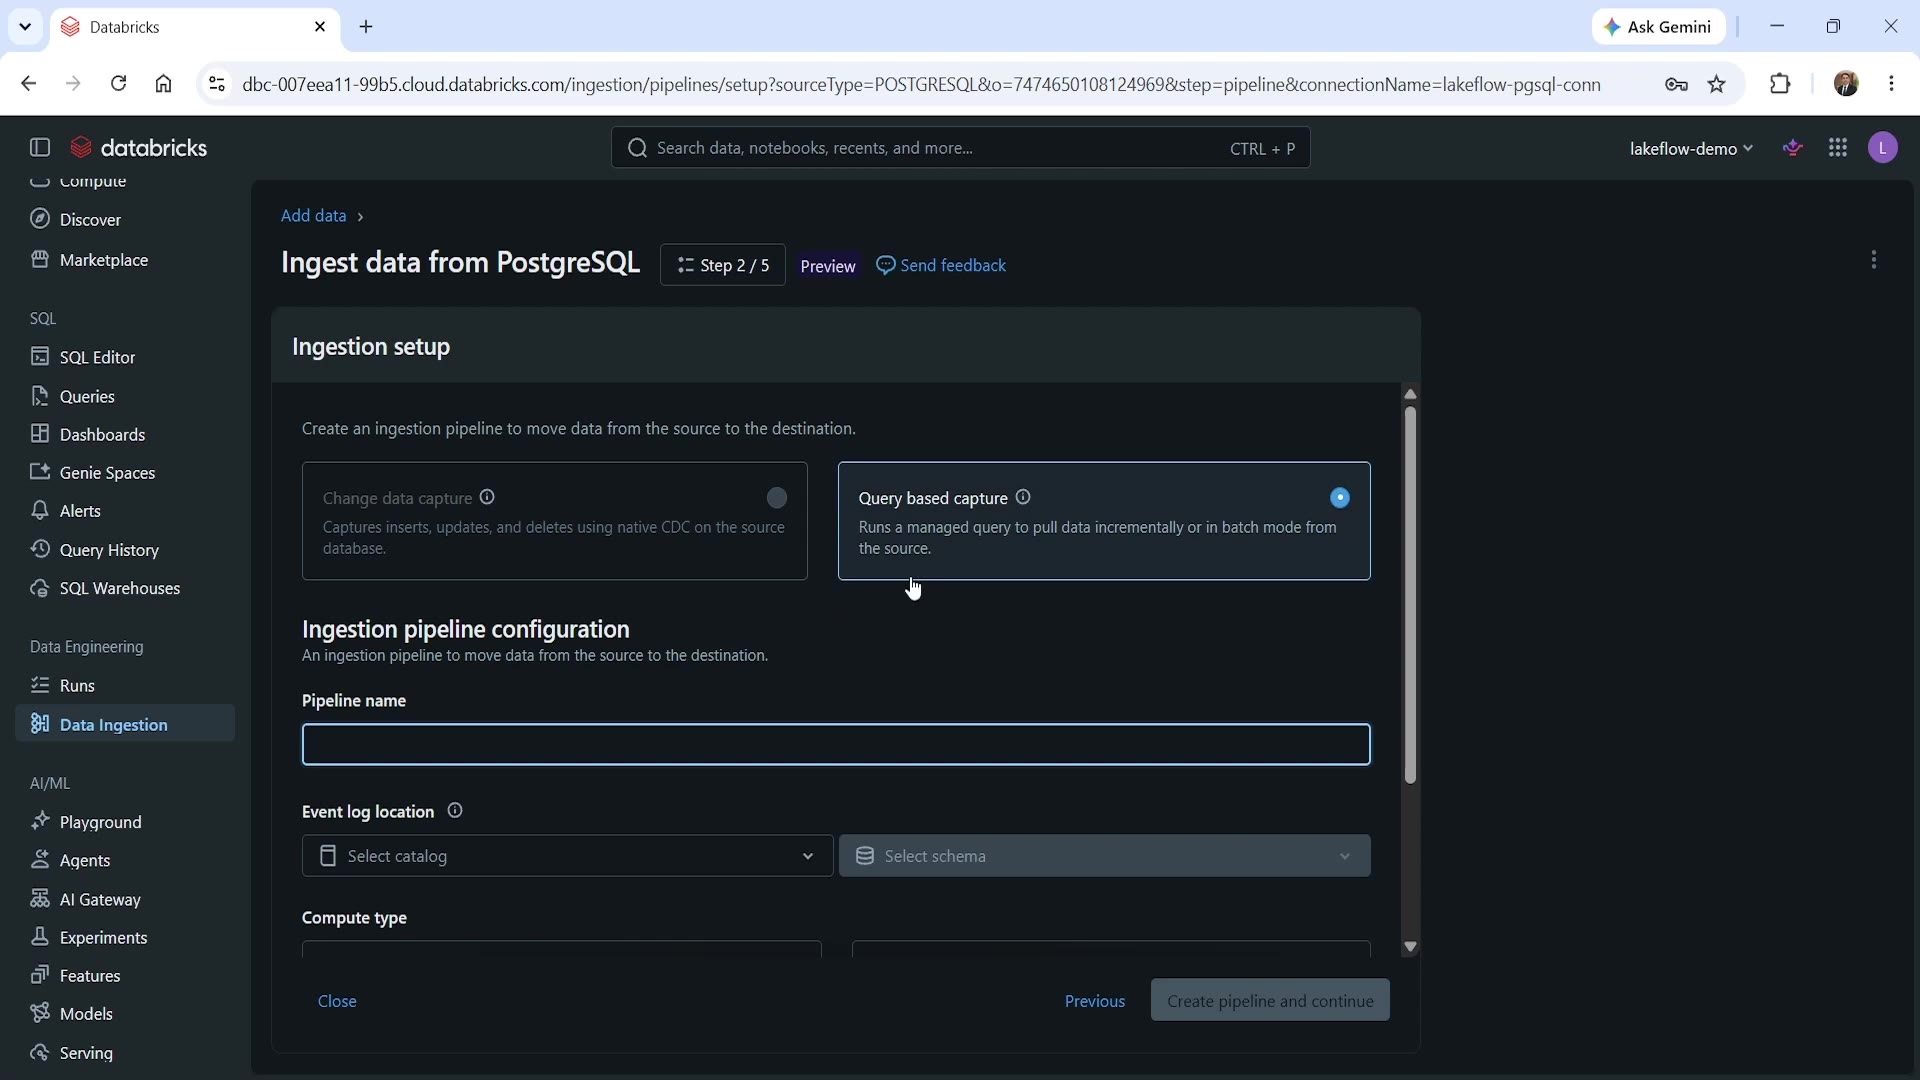Viewport: 1920px width, 1080px height.
Task: Reload the browser page
Action: point(118,84)
